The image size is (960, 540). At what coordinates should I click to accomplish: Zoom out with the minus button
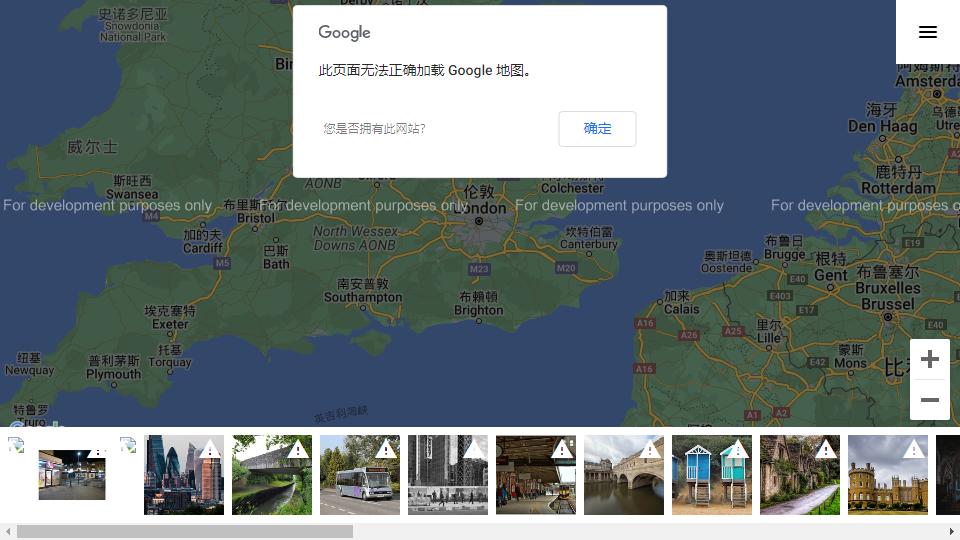click(929, 400)
